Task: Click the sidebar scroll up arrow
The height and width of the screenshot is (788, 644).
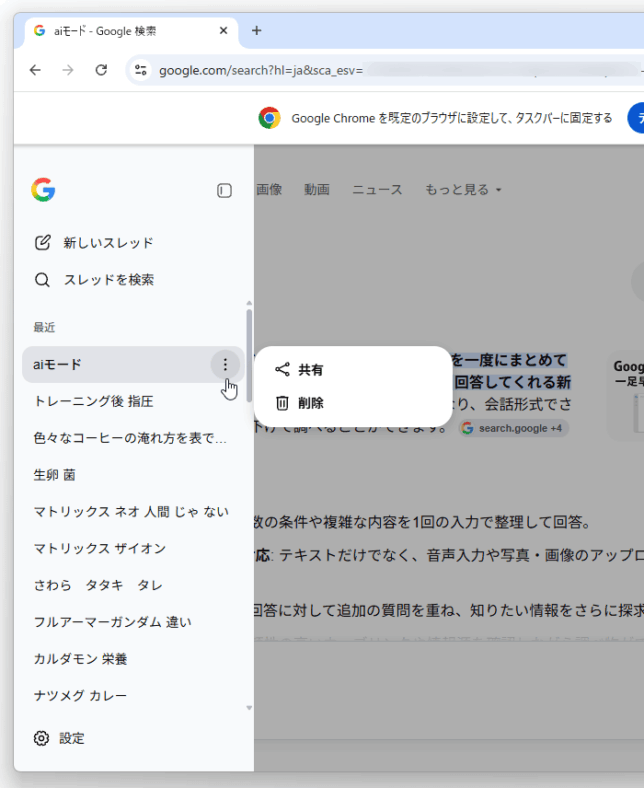Action: pos(249,304)
